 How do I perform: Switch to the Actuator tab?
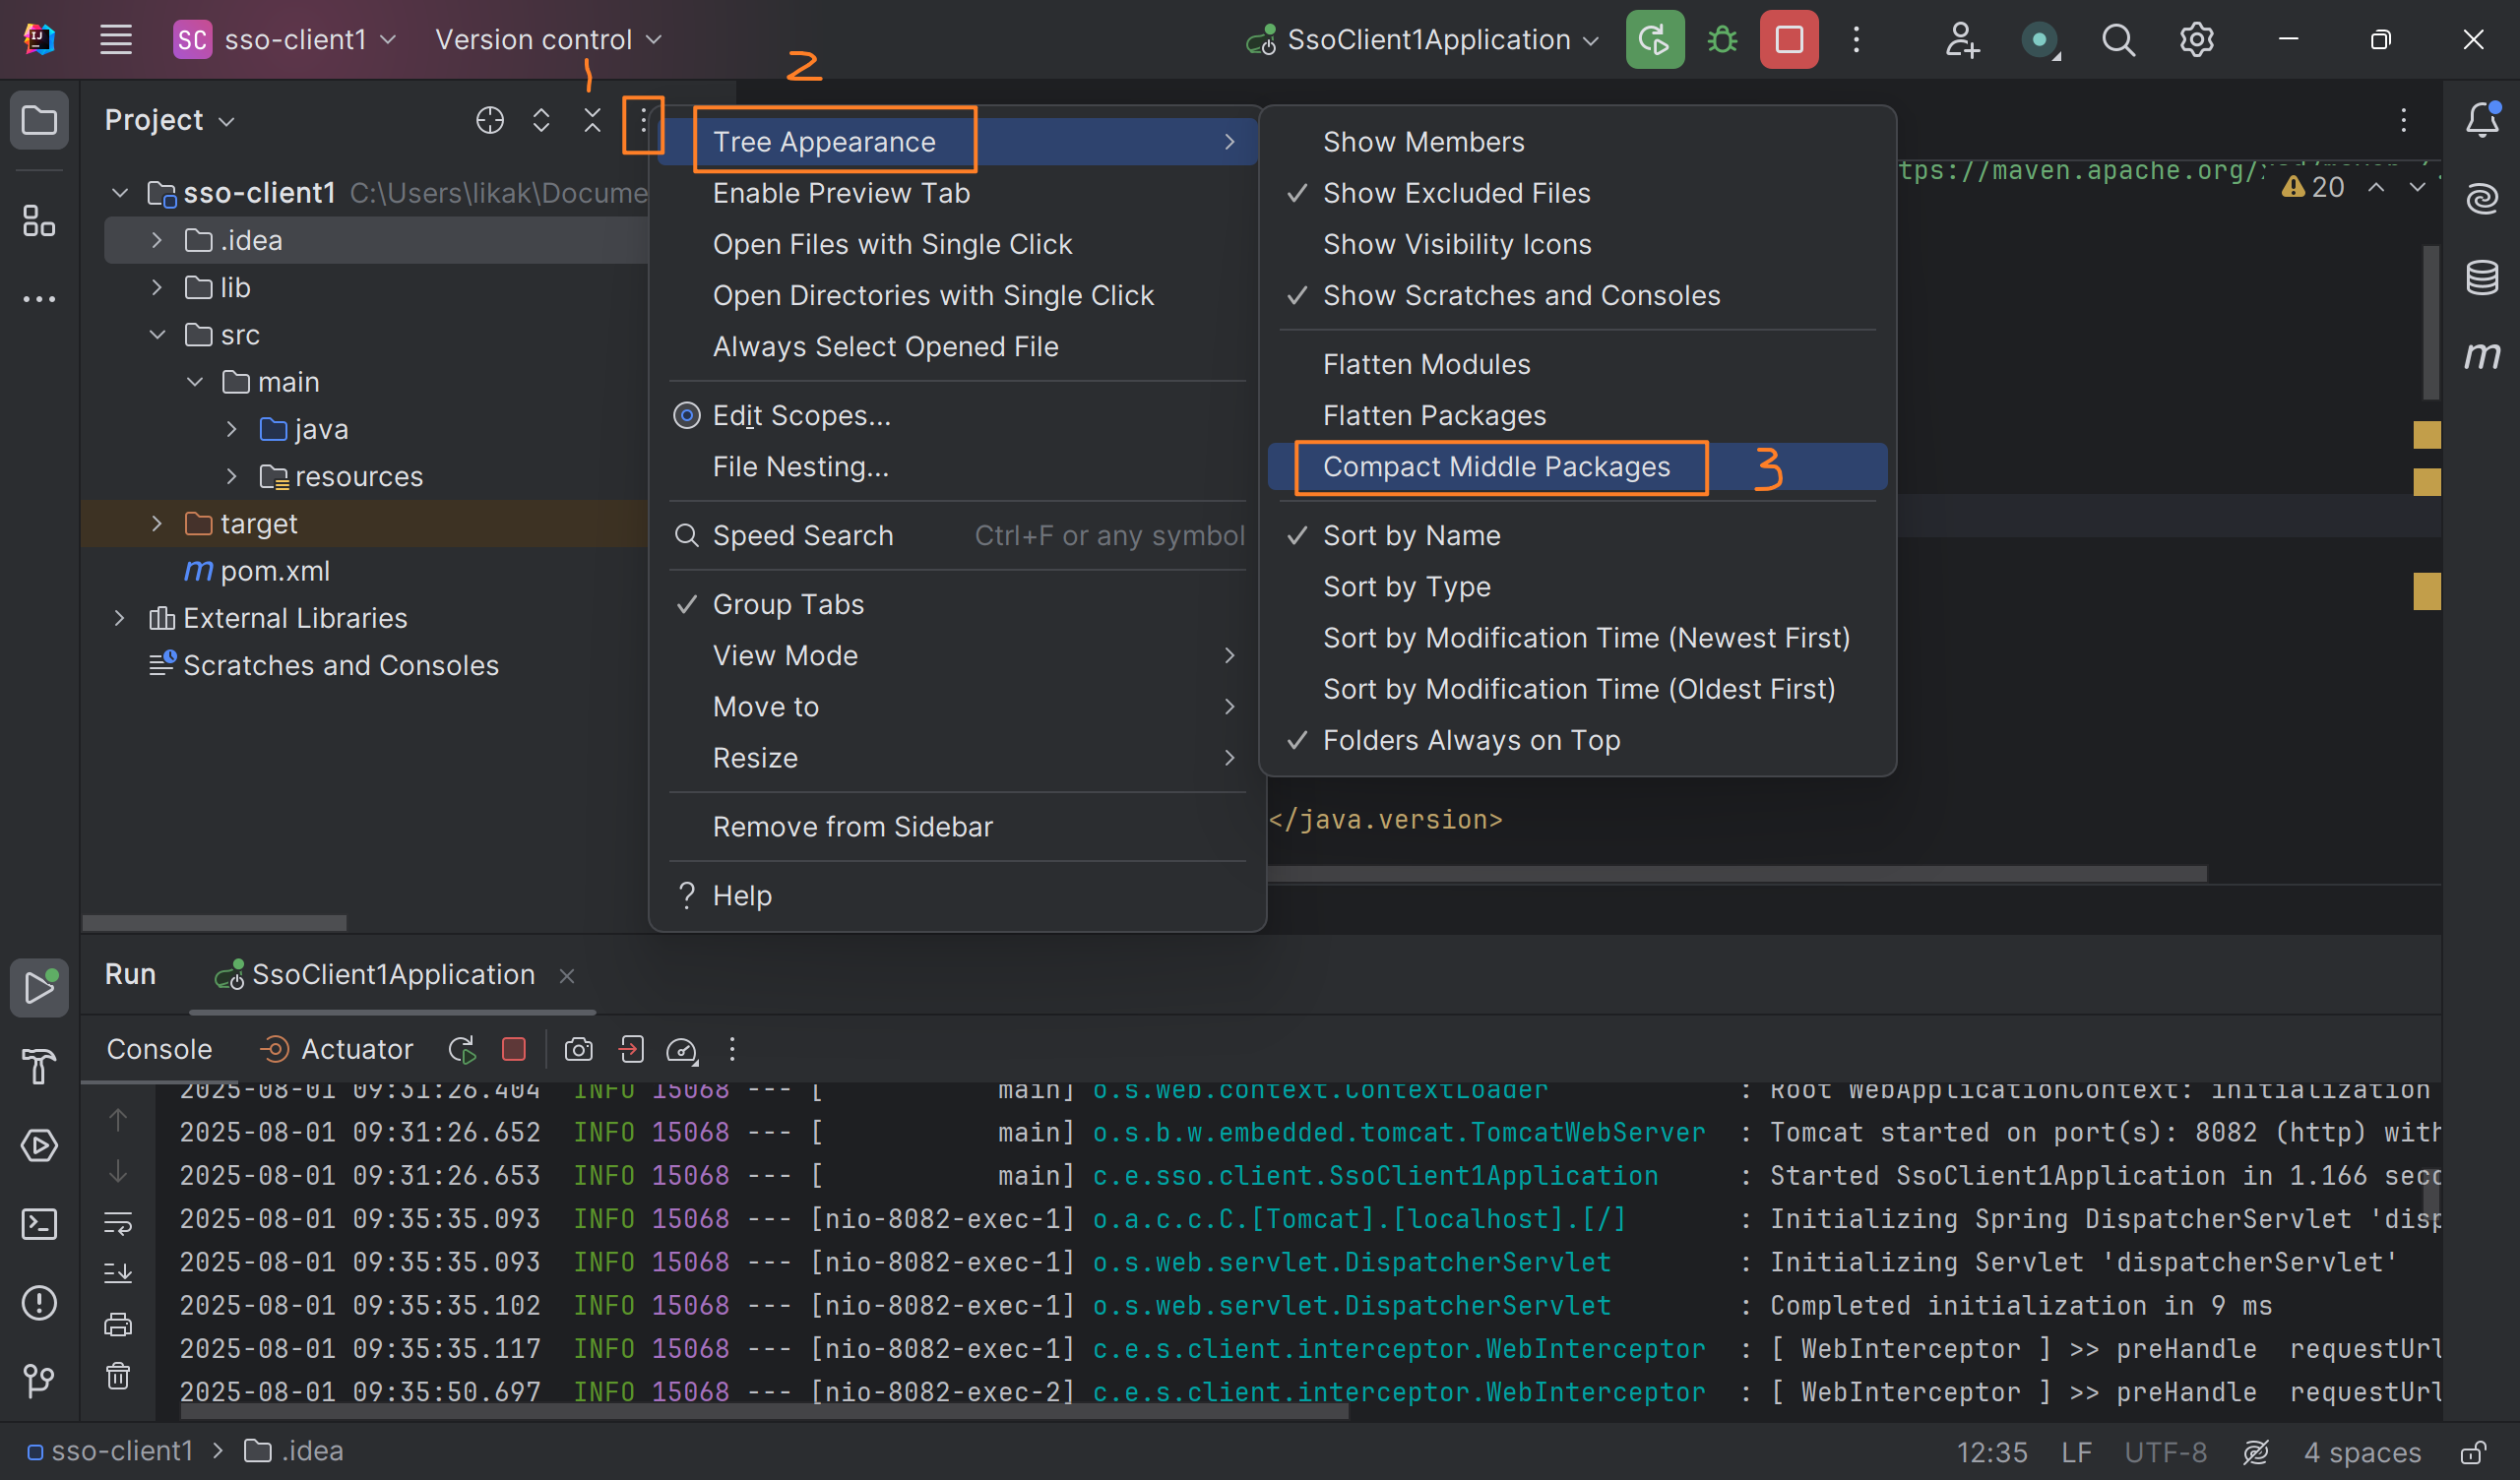[356, 1049]
